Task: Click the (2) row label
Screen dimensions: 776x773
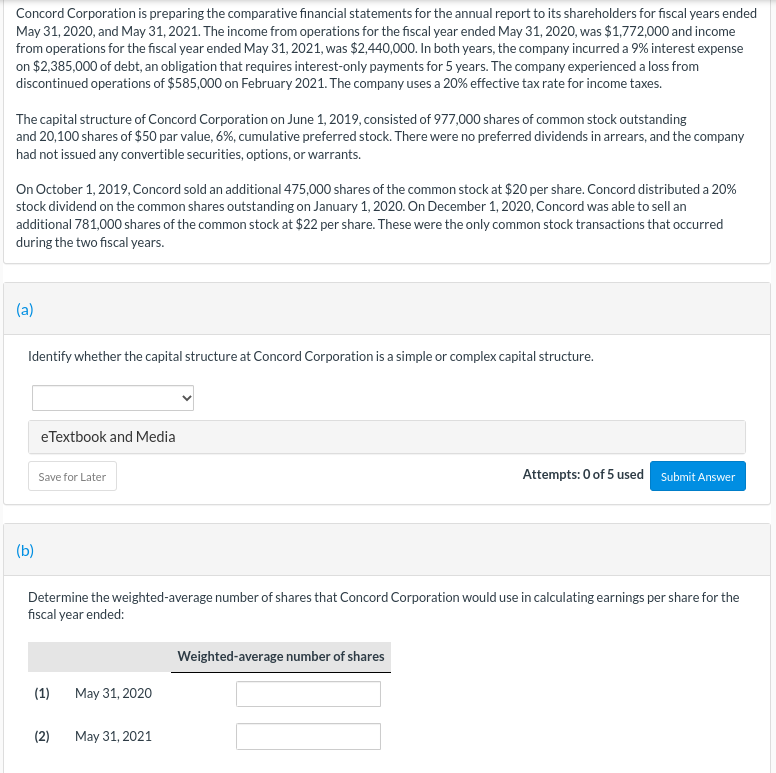Action: pyautogui.click(x=42, y=736)
